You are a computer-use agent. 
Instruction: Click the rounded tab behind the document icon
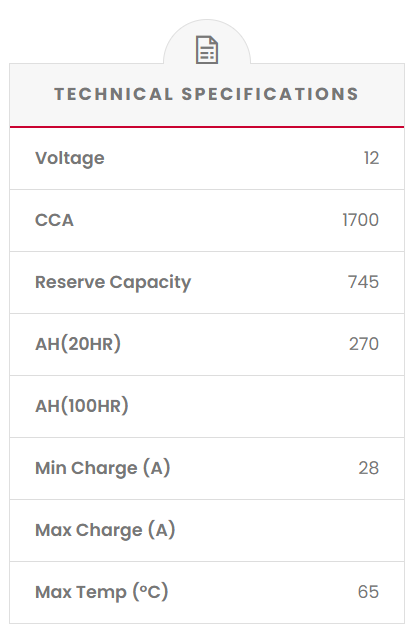click(x=207, y=43)
